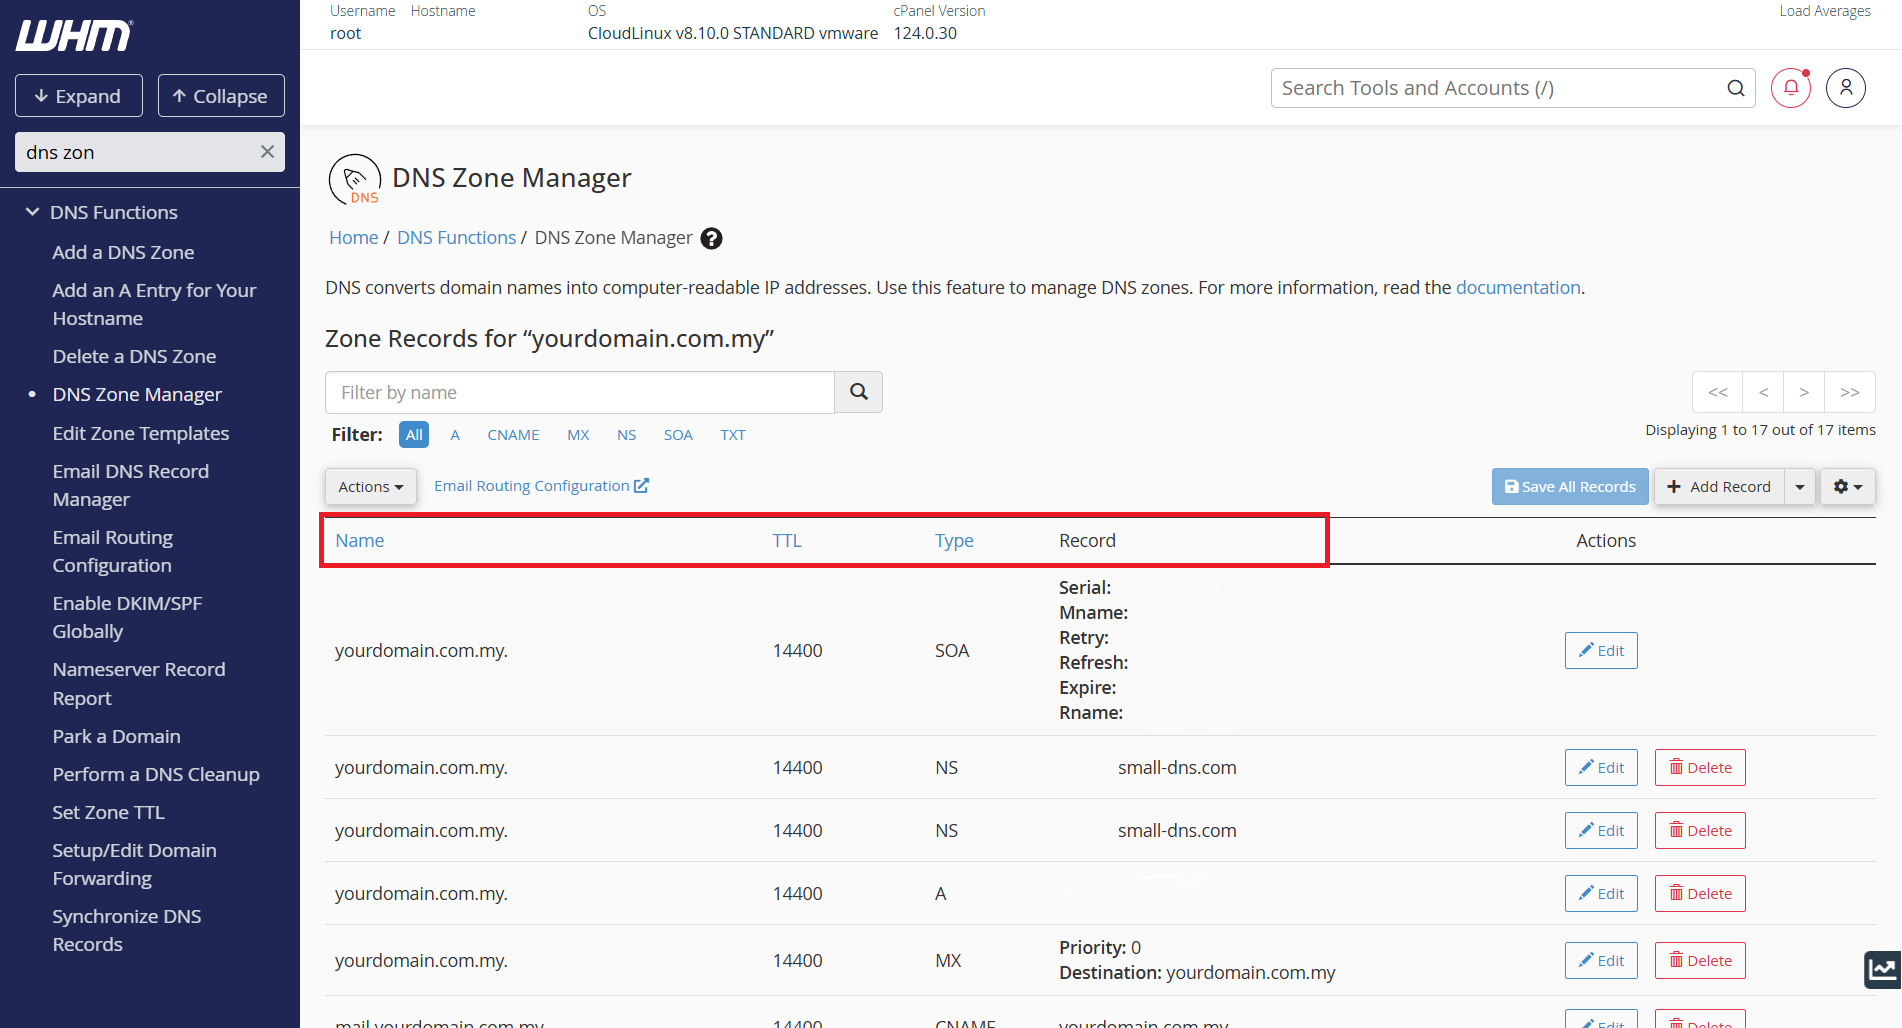Screen dimensions: 1902x1028
Task: Open the Actions dropdown
Action: coord(370,487)
